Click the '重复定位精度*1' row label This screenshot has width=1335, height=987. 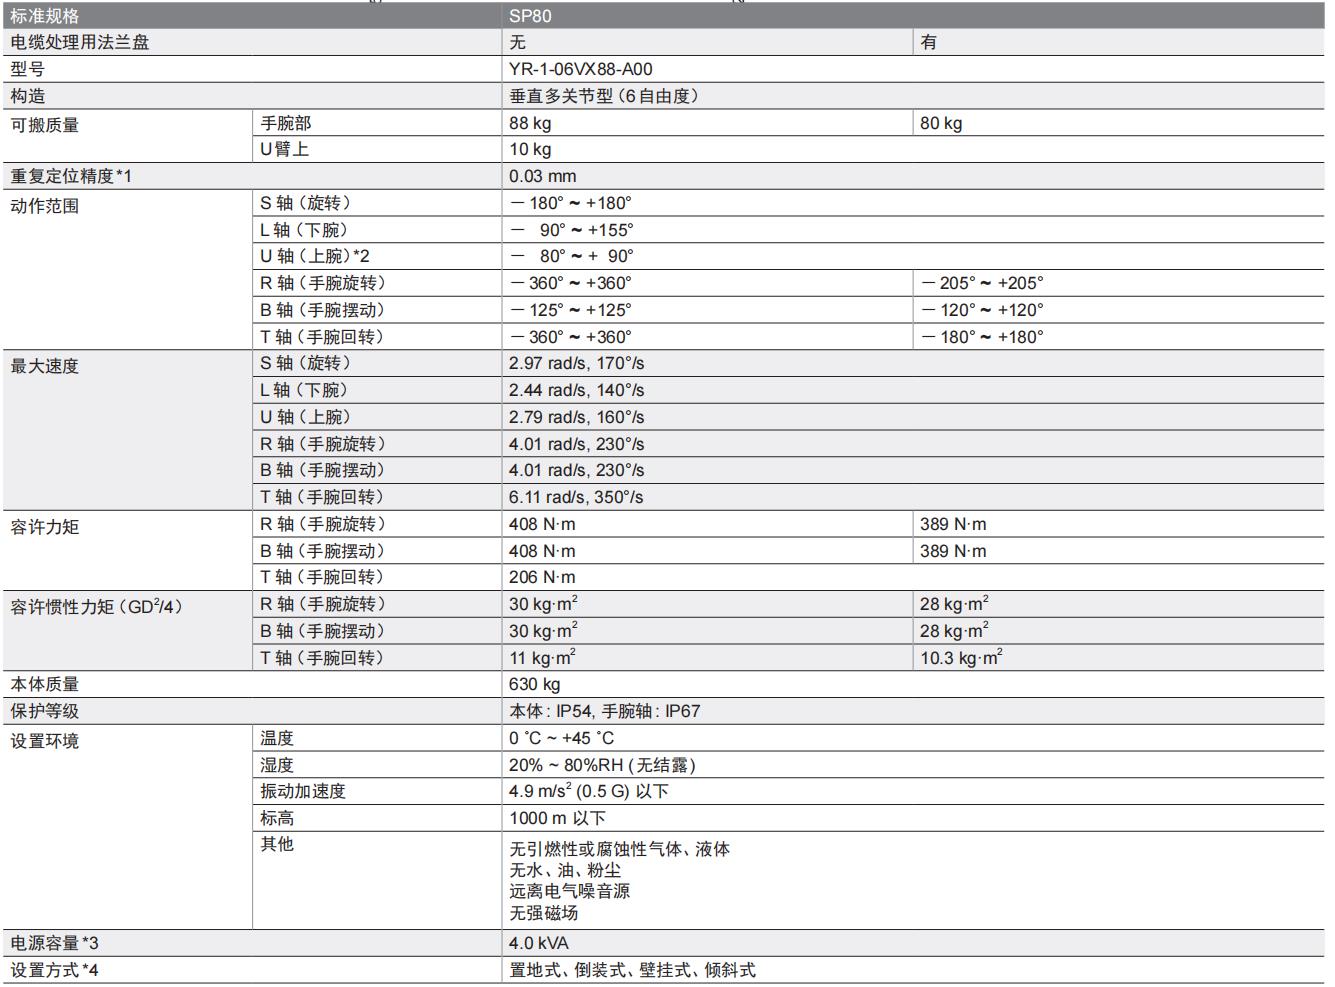point(71,176)
